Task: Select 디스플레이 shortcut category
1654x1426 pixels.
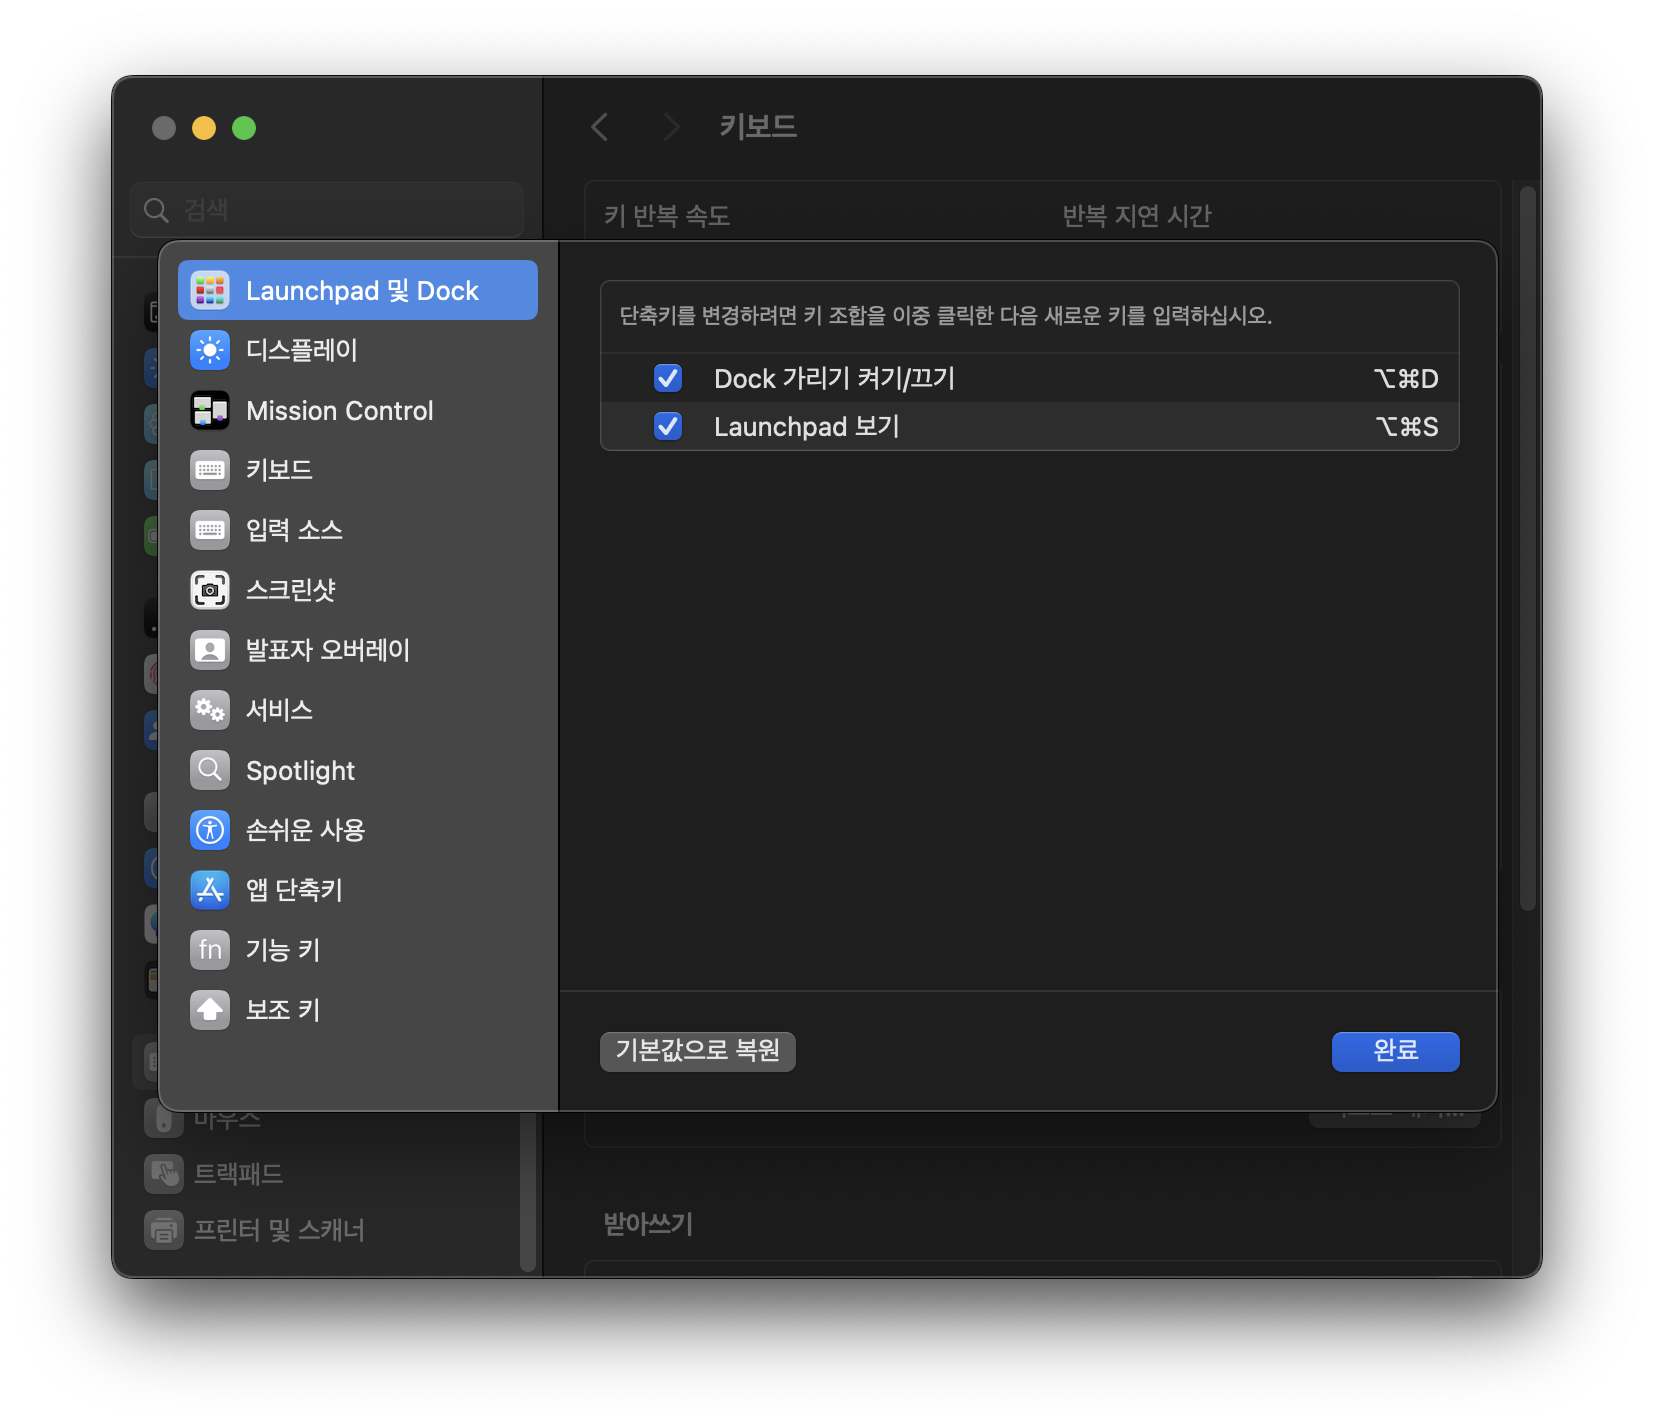Action: pos(358,350)
